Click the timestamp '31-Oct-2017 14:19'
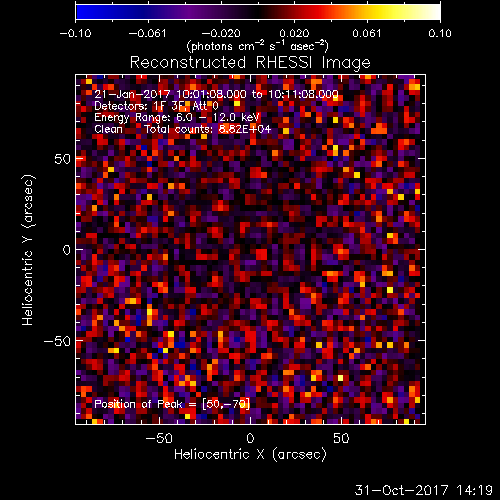This screenshot has height=500, width=500. [x=423, y=490]
